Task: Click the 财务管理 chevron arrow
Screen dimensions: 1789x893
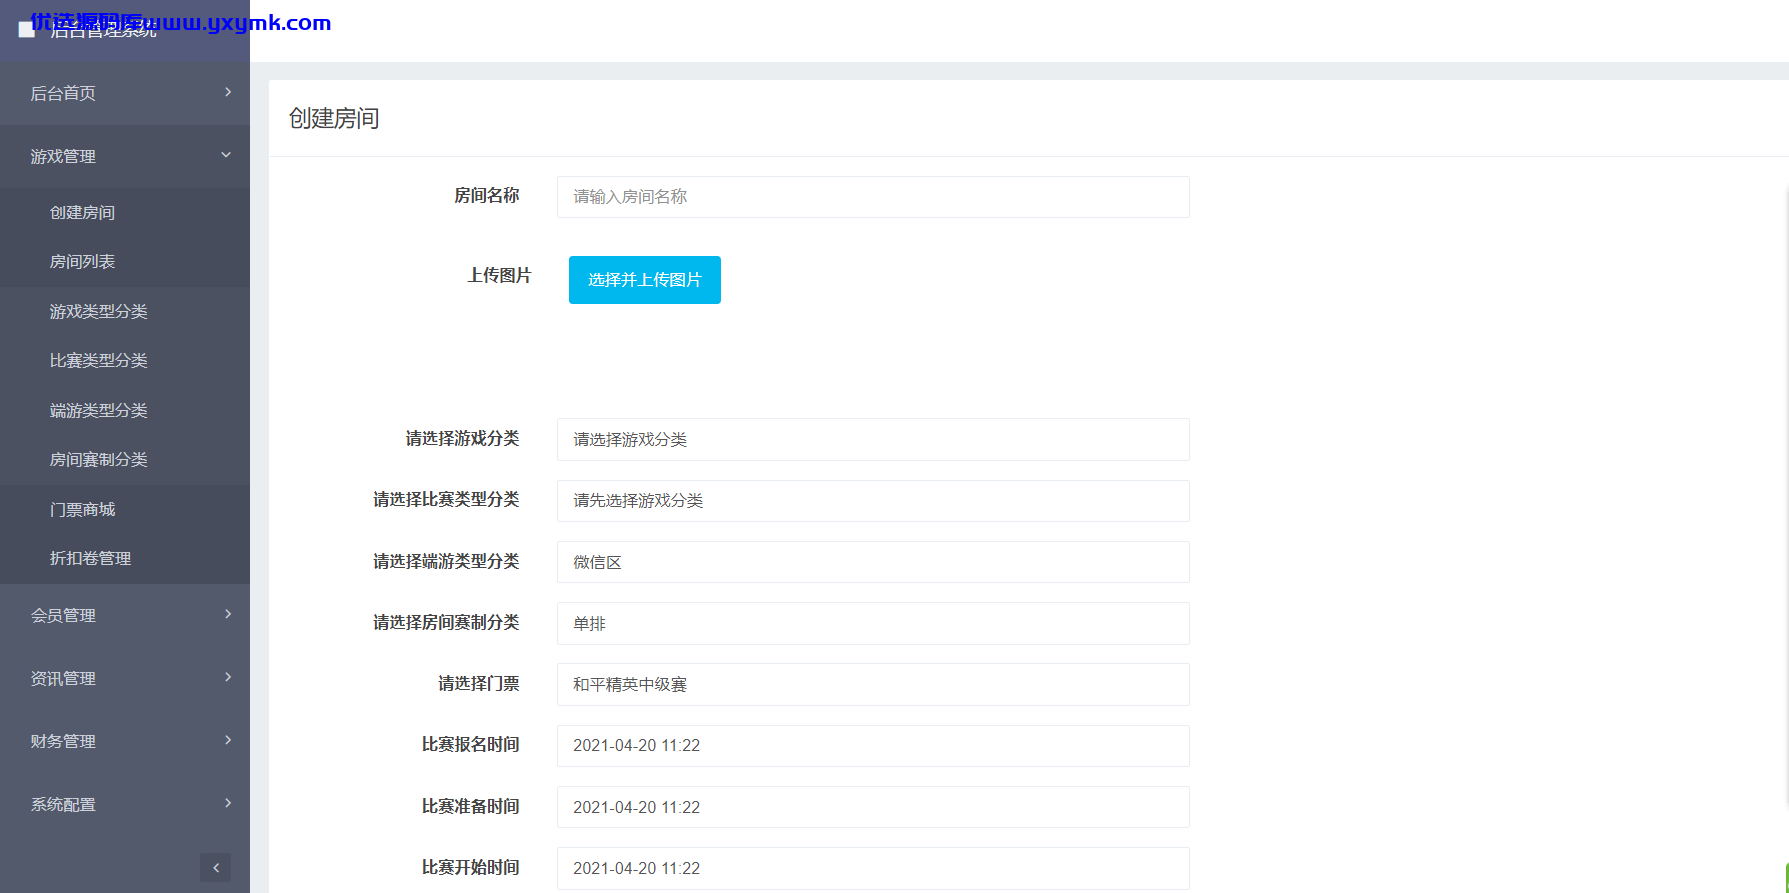Action: [228, 740]
